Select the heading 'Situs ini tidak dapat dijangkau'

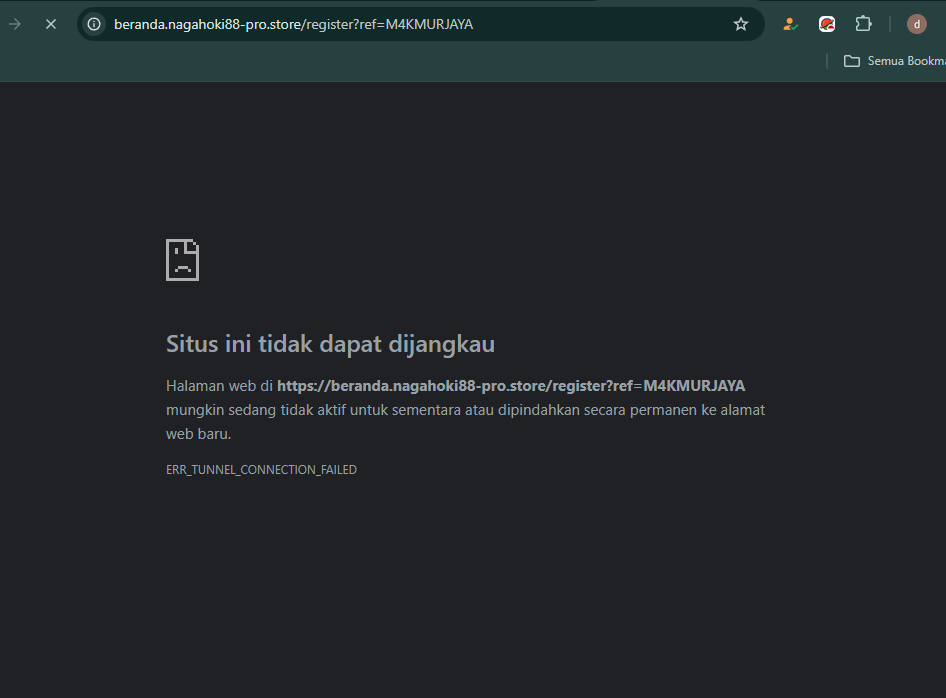point(331,344)
